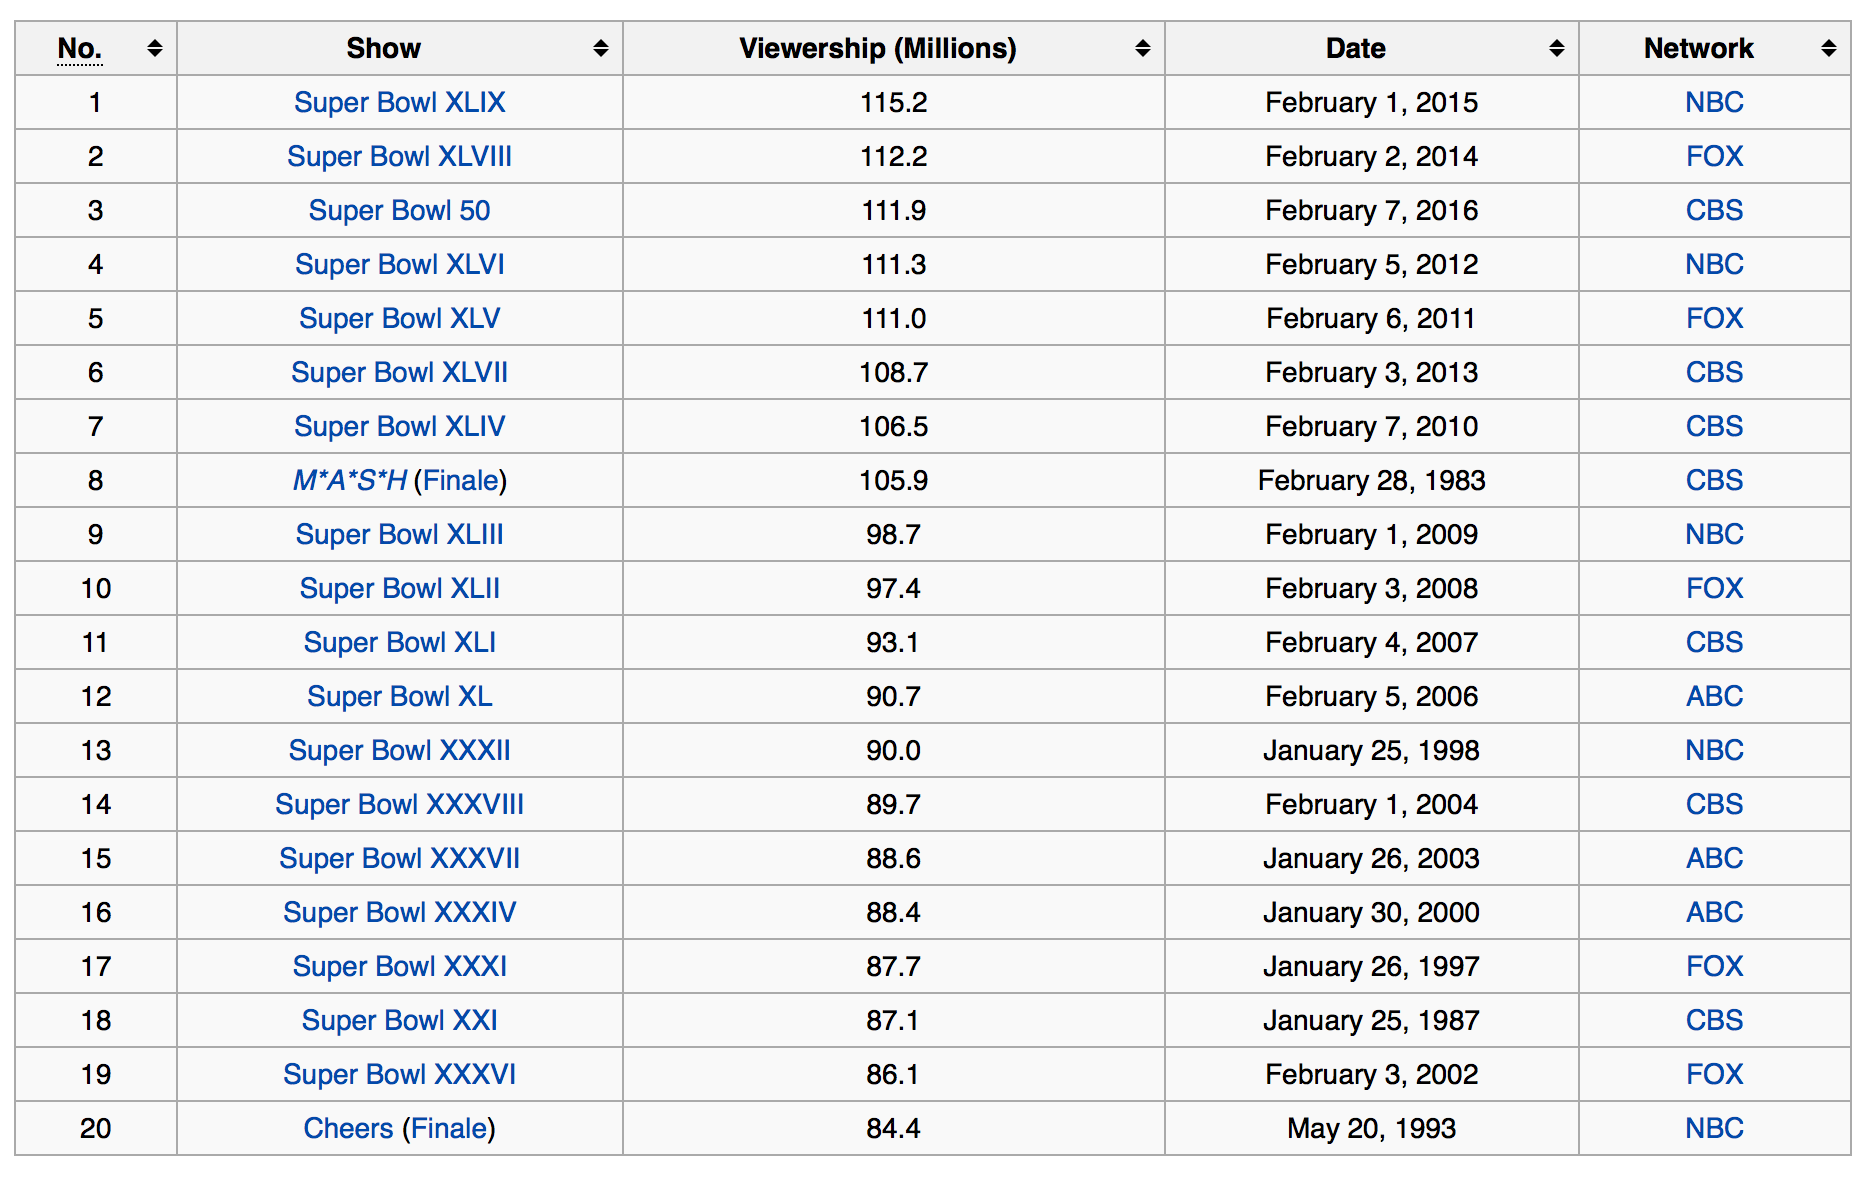Open the Super Bowl XXXVI link
Image resolution: width=1868 pixels, height=1178 pixels.
coord(399,1074)
